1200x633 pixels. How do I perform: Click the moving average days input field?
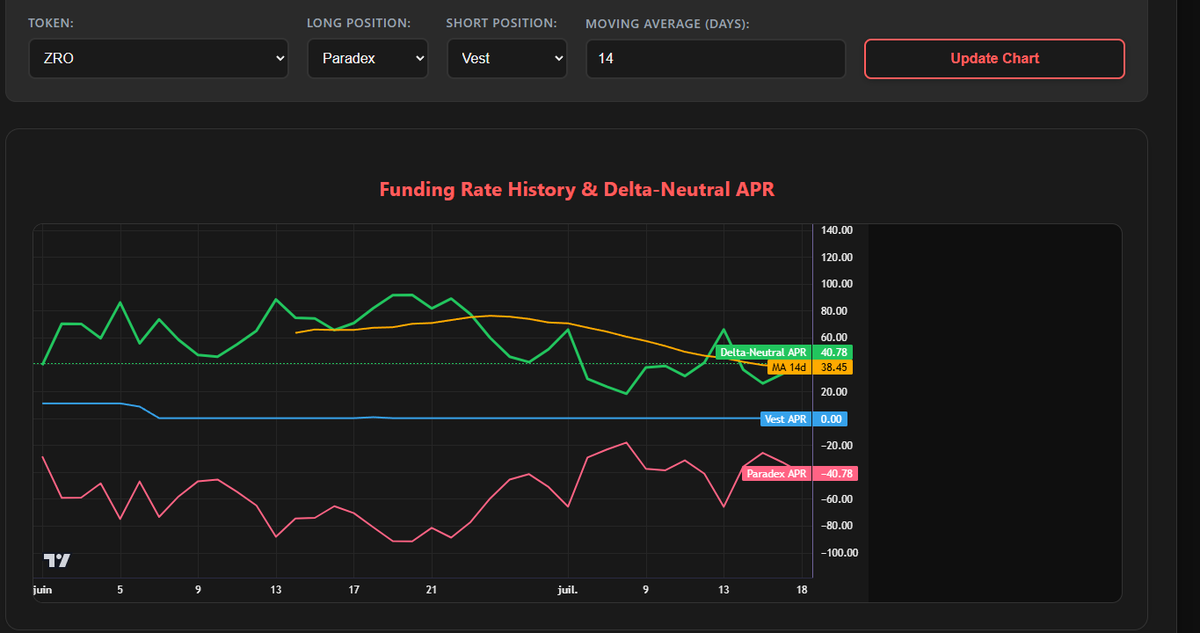pyautogui.click(x=715, y=58)
